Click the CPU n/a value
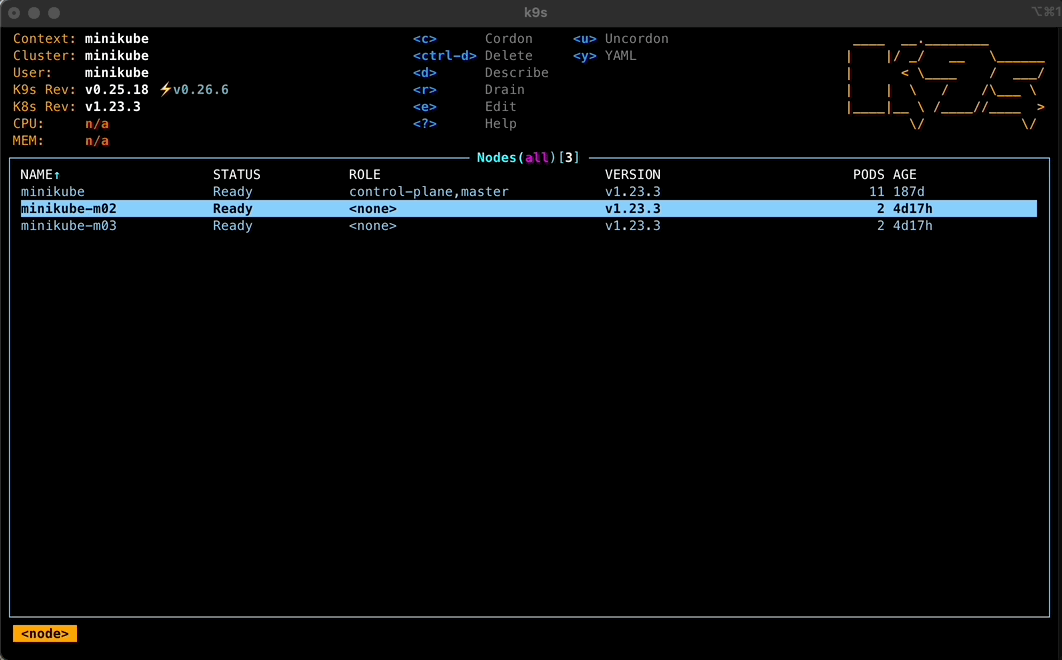This screenshot has height=660, width=1062. point(97,123)
